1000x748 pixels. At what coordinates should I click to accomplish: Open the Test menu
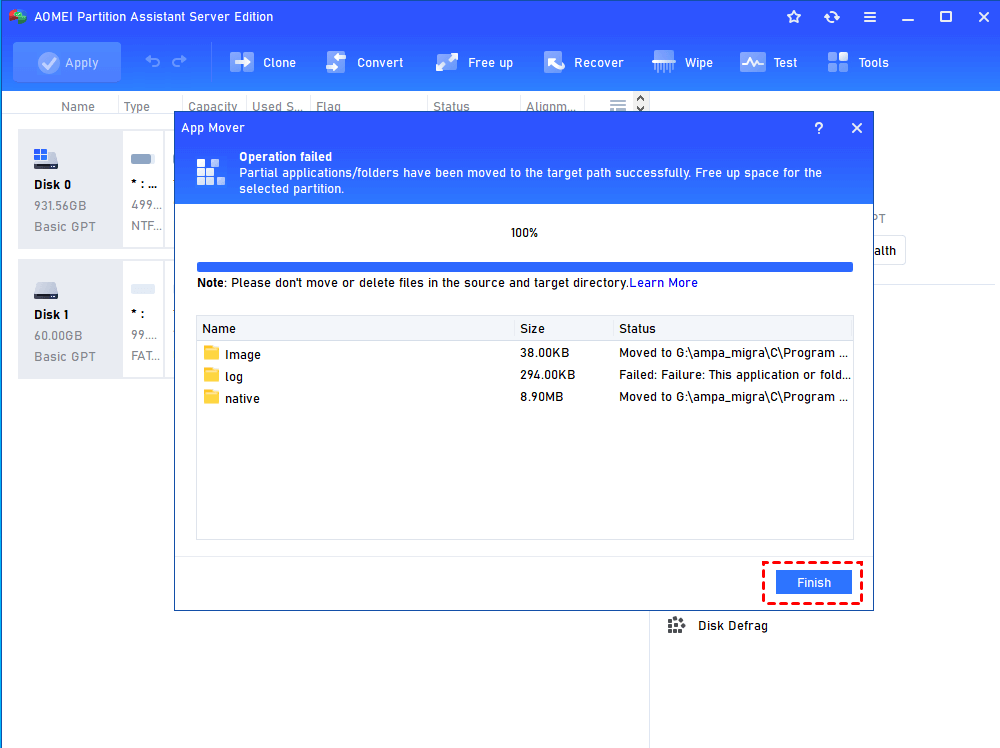[x=768, y=62]
